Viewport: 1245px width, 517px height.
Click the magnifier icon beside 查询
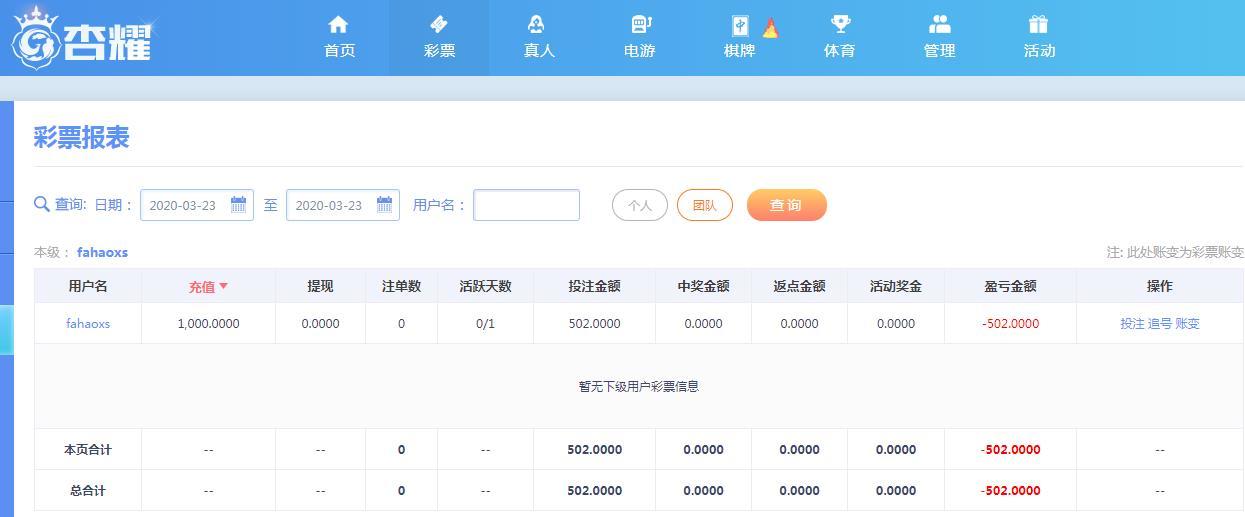(x=41, y=204)
